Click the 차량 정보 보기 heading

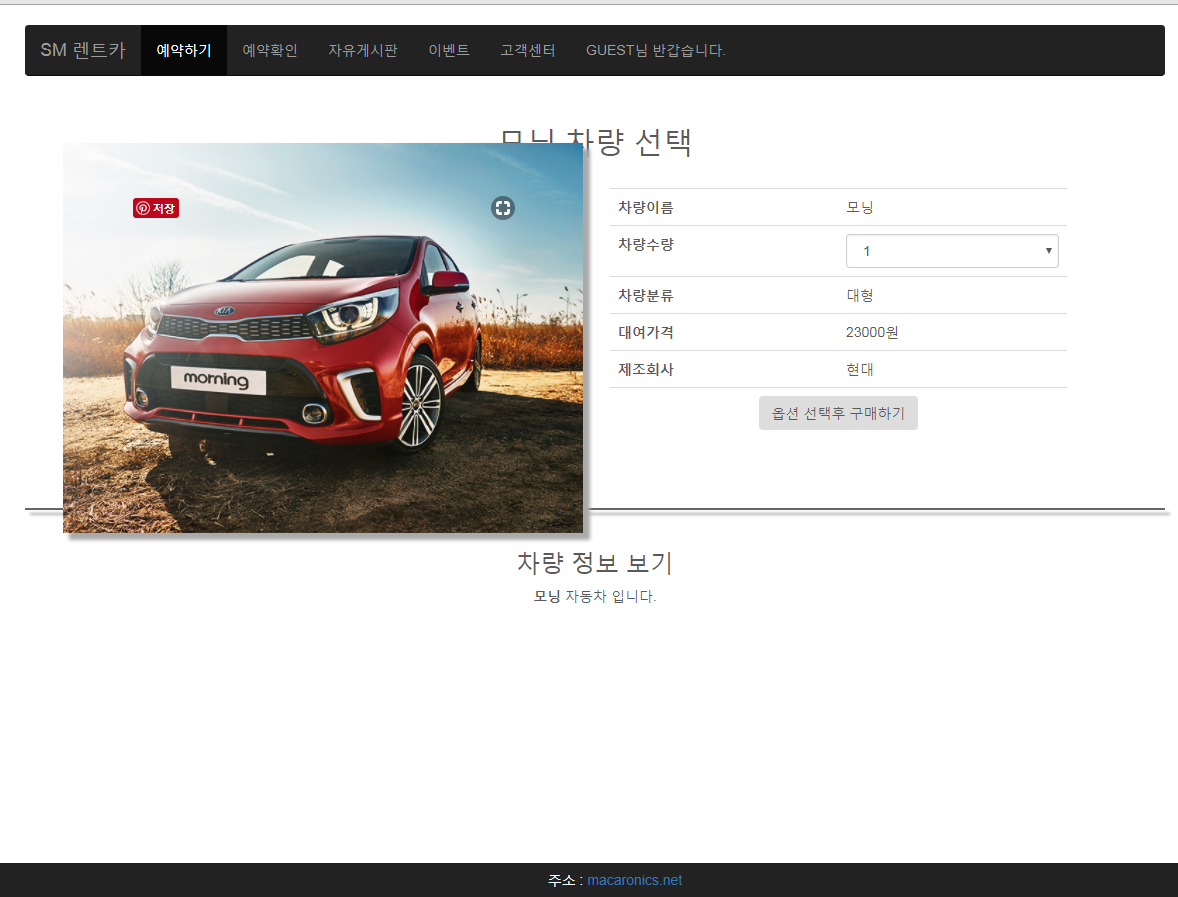(x=595, y=563)
